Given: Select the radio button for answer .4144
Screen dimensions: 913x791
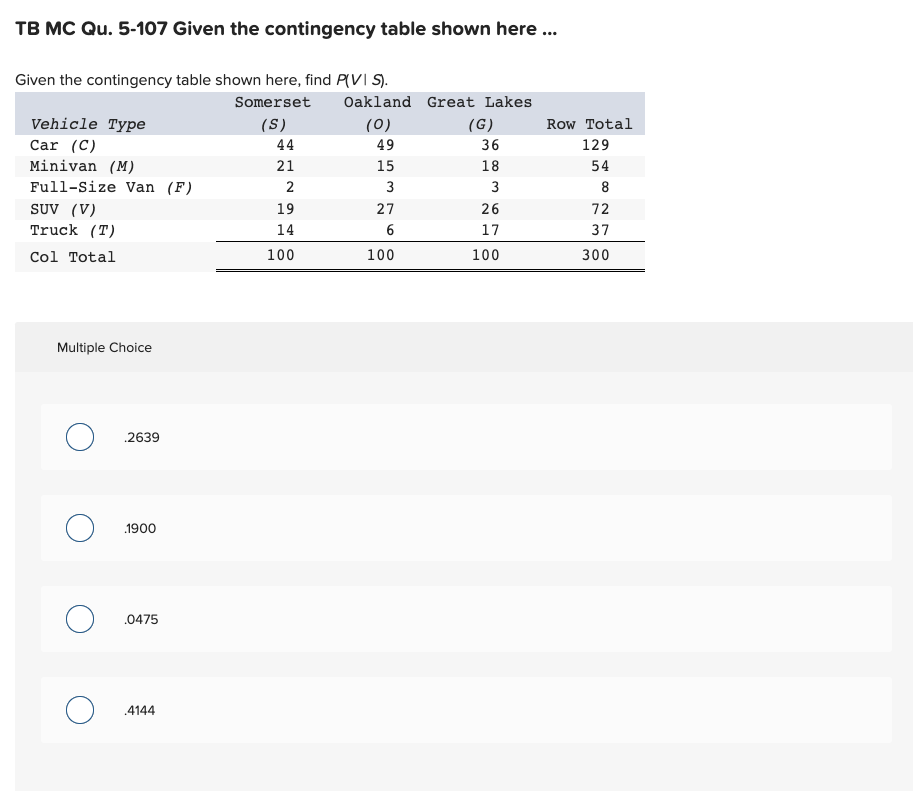Looking at the screenshot, I should click(80, 710).
